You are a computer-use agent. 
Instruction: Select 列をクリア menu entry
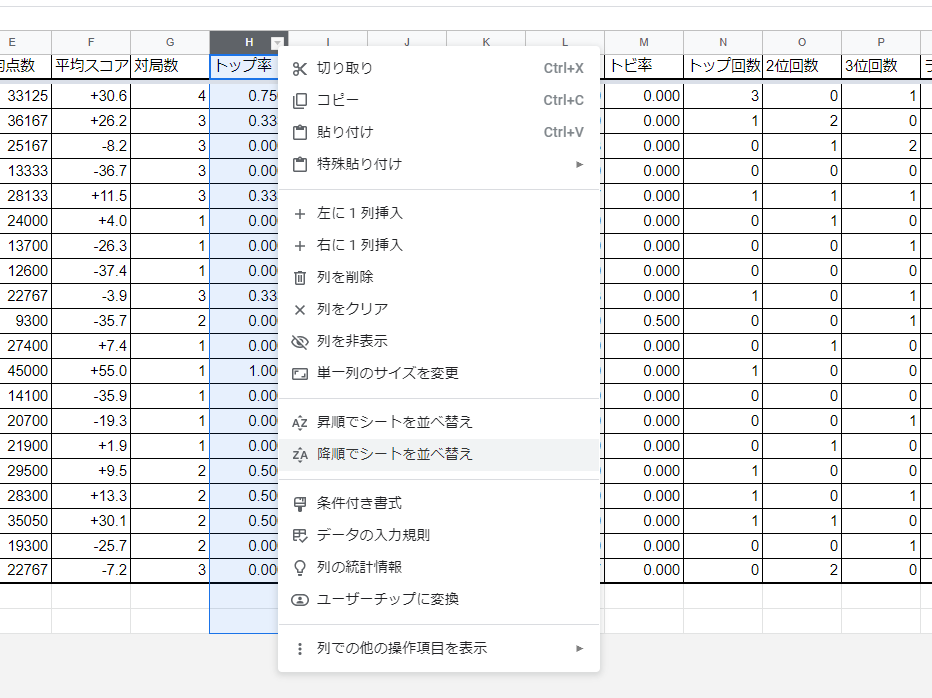pyautogui.click(x=439, y=309)
